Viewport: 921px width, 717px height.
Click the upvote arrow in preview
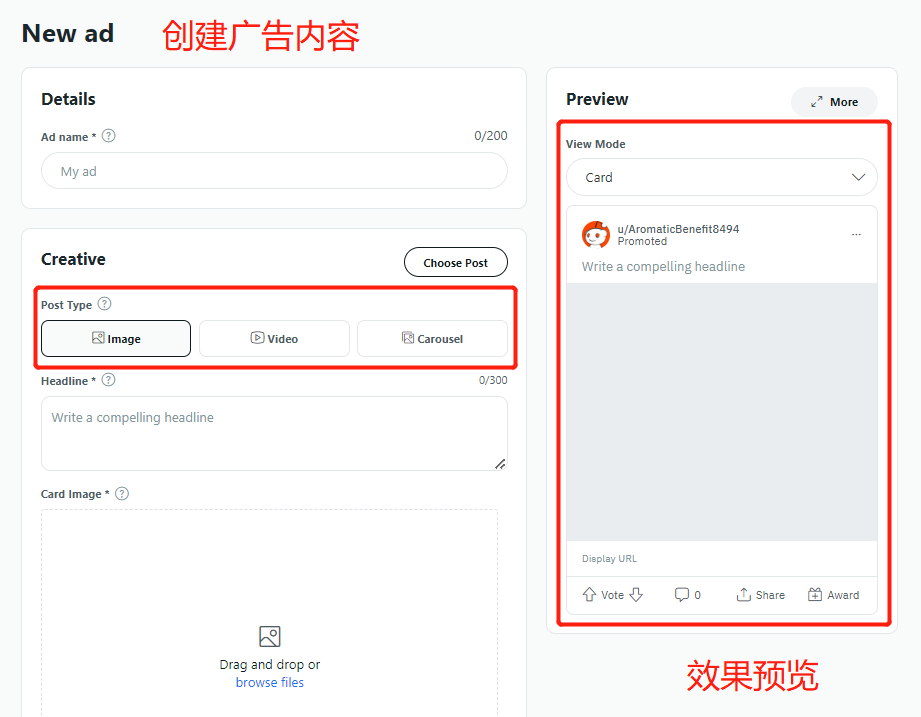click(x=589, y=595)
